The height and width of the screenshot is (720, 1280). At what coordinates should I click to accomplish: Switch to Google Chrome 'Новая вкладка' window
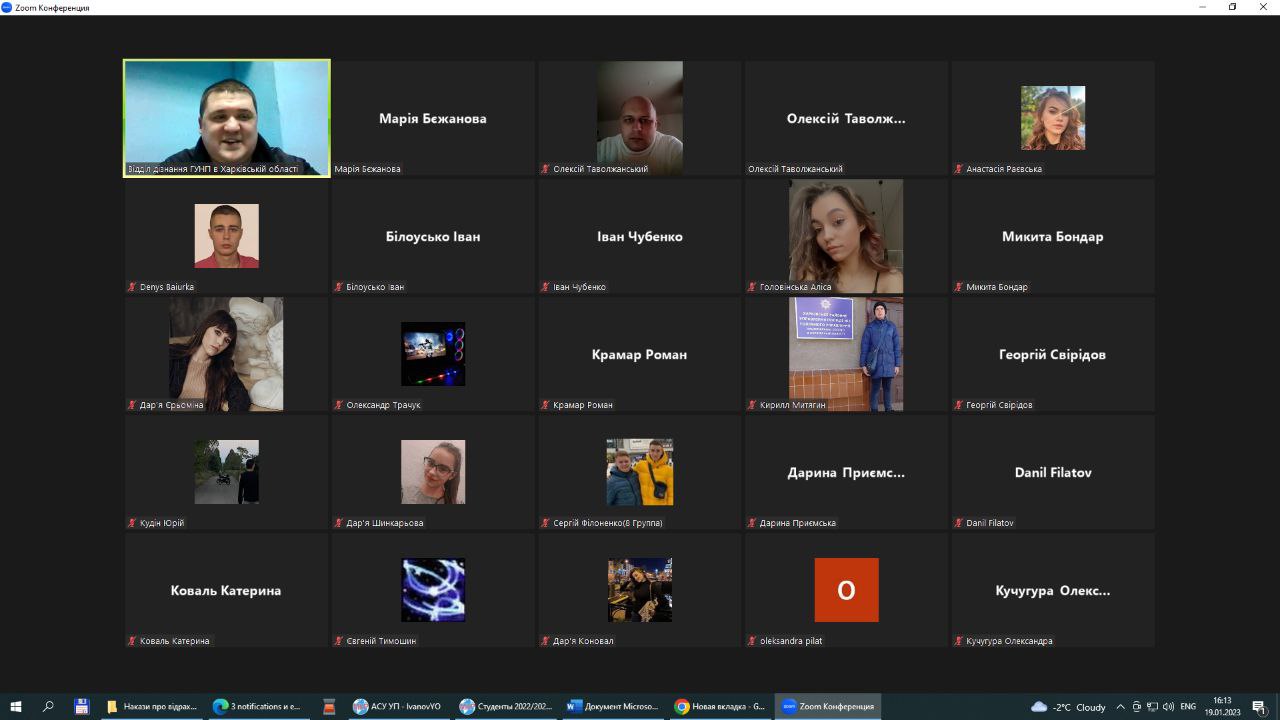coord(720,706)
